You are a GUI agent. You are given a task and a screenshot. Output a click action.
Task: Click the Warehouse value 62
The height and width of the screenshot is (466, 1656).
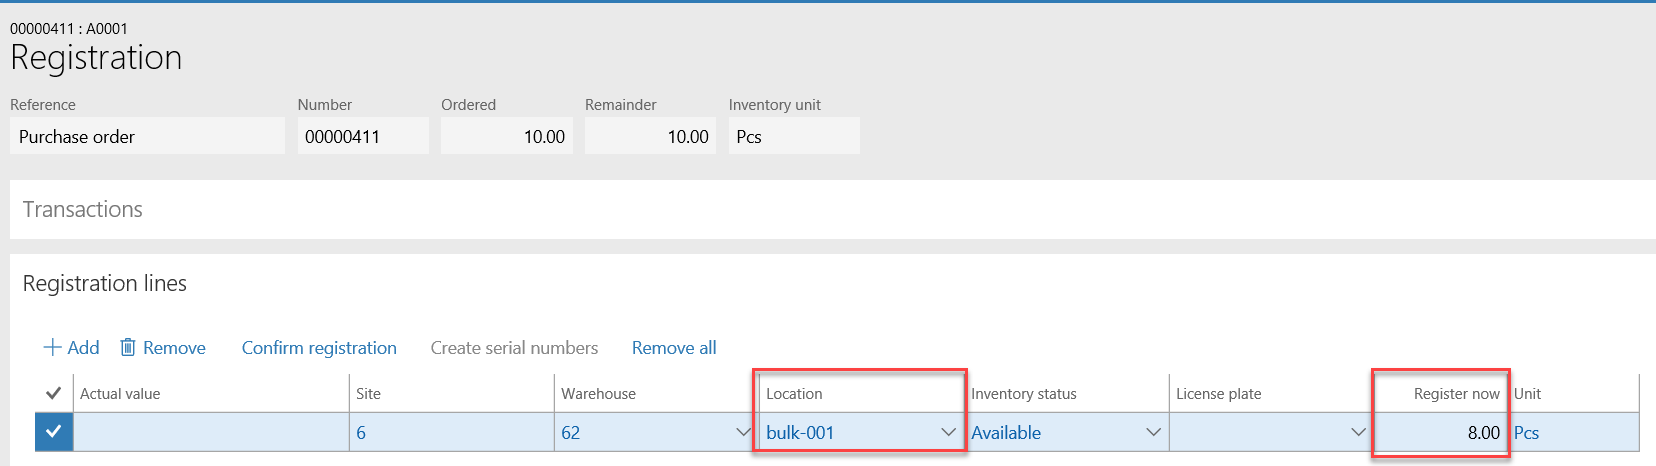(x=570, y=432)
